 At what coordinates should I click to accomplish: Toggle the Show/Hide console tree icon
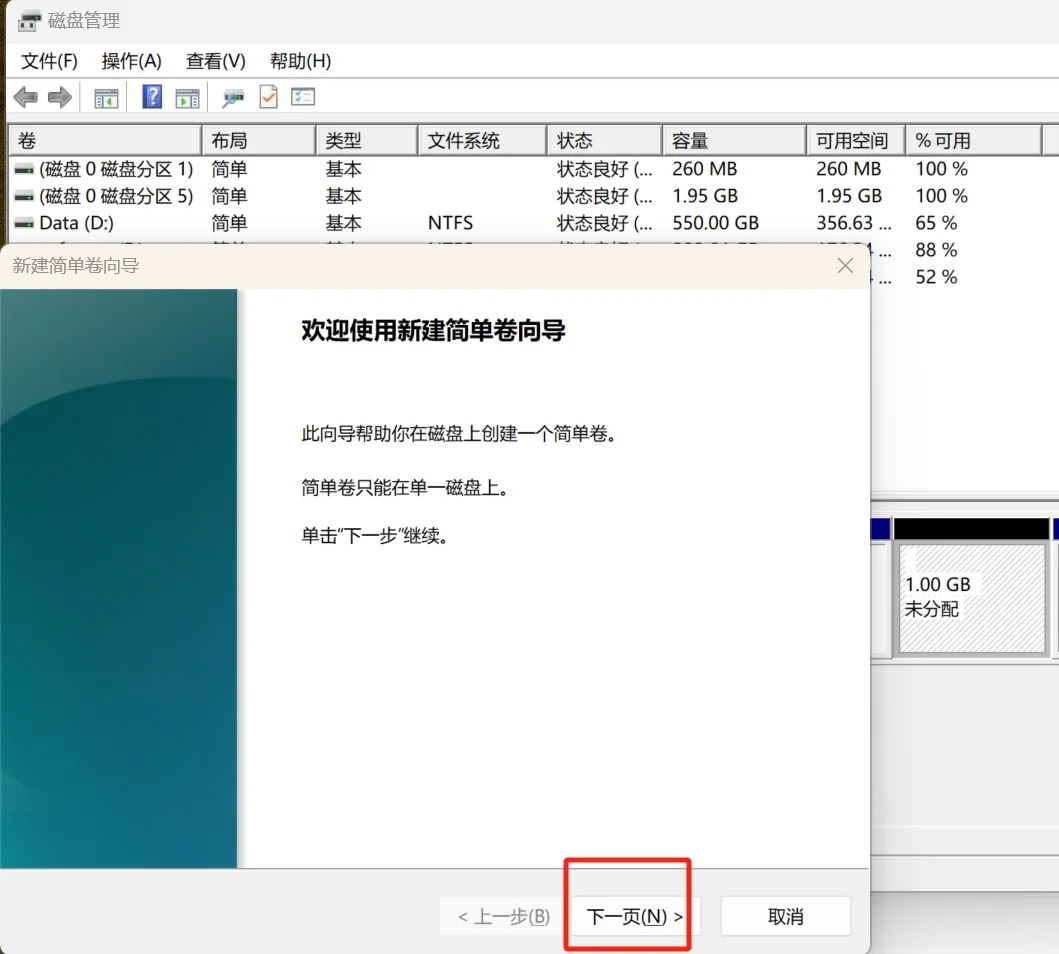(x=106, y=99)
